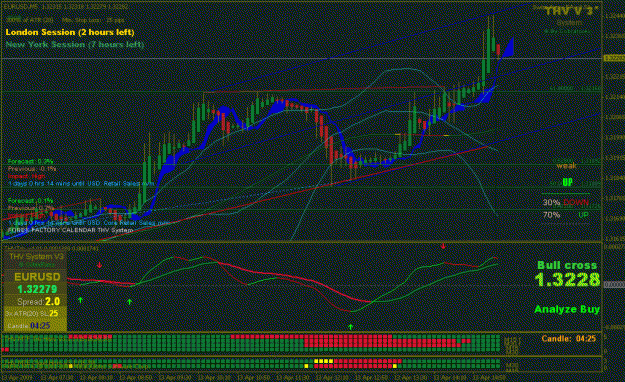Click the Previous: -0.1% news line
This screenshot has width=625, height=382.
32,169
